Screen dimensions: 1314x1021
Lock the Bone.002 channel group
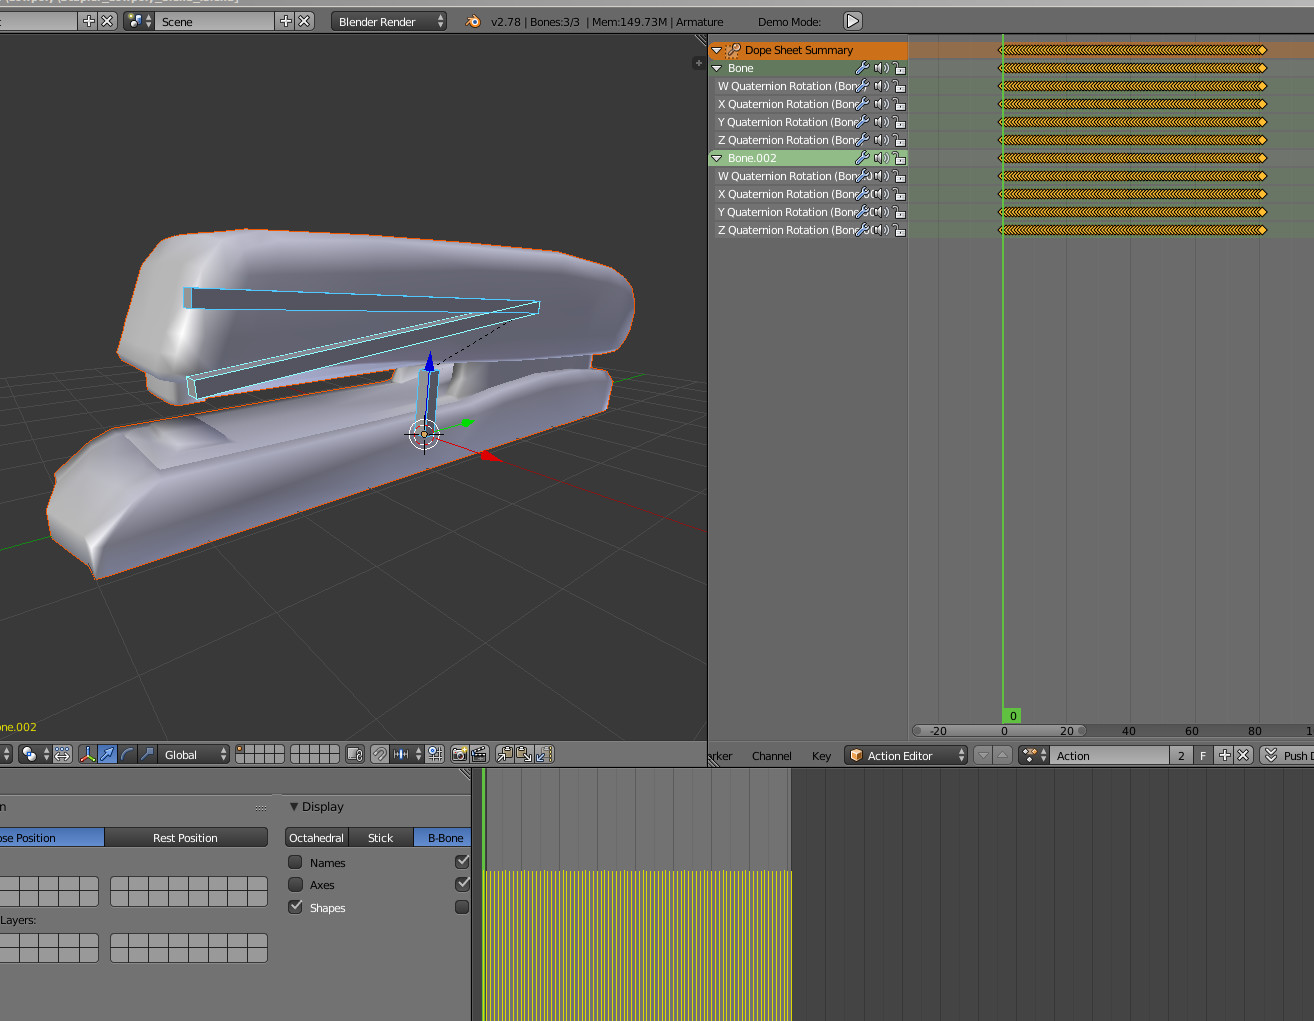click(899, 158)
